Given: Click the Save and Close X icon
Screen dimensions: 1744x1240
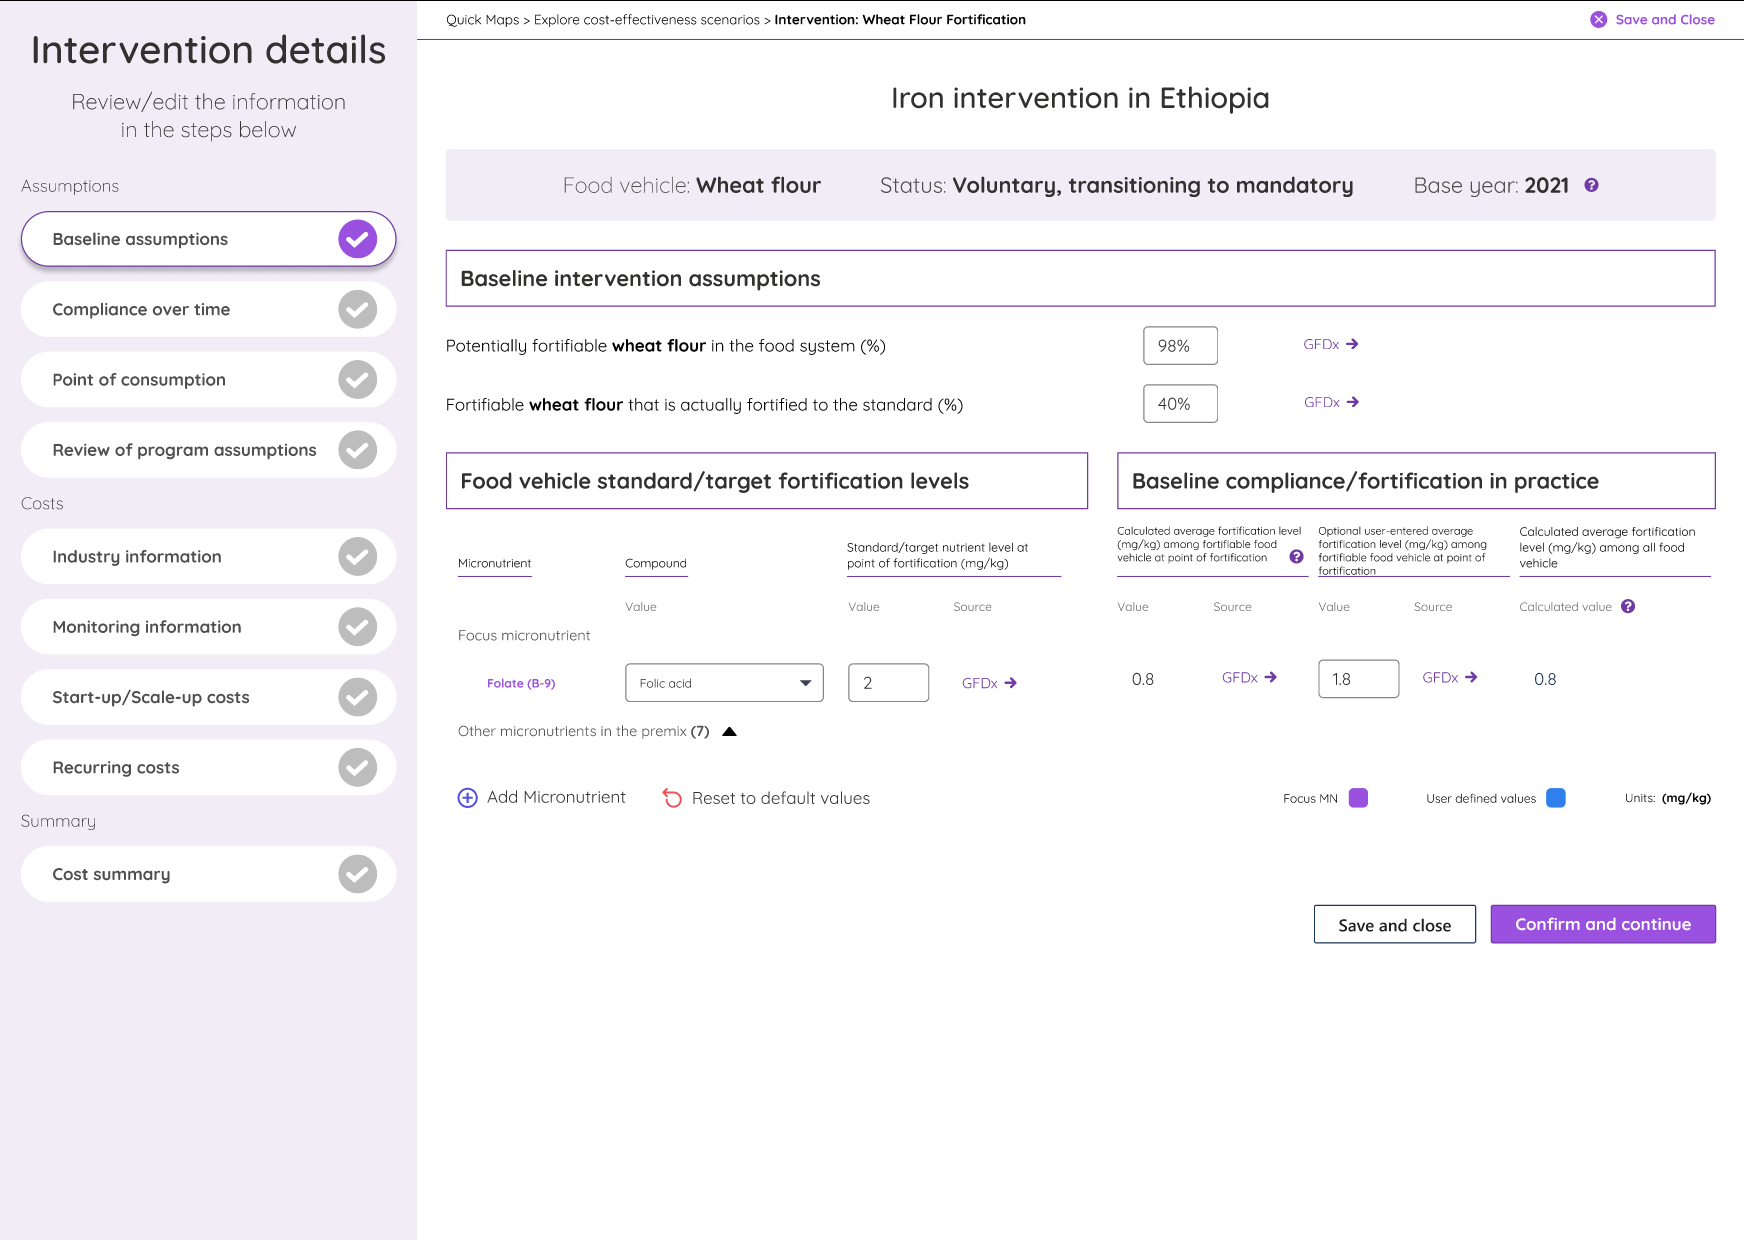Looking at the screenshot, I should point(1601,19).
